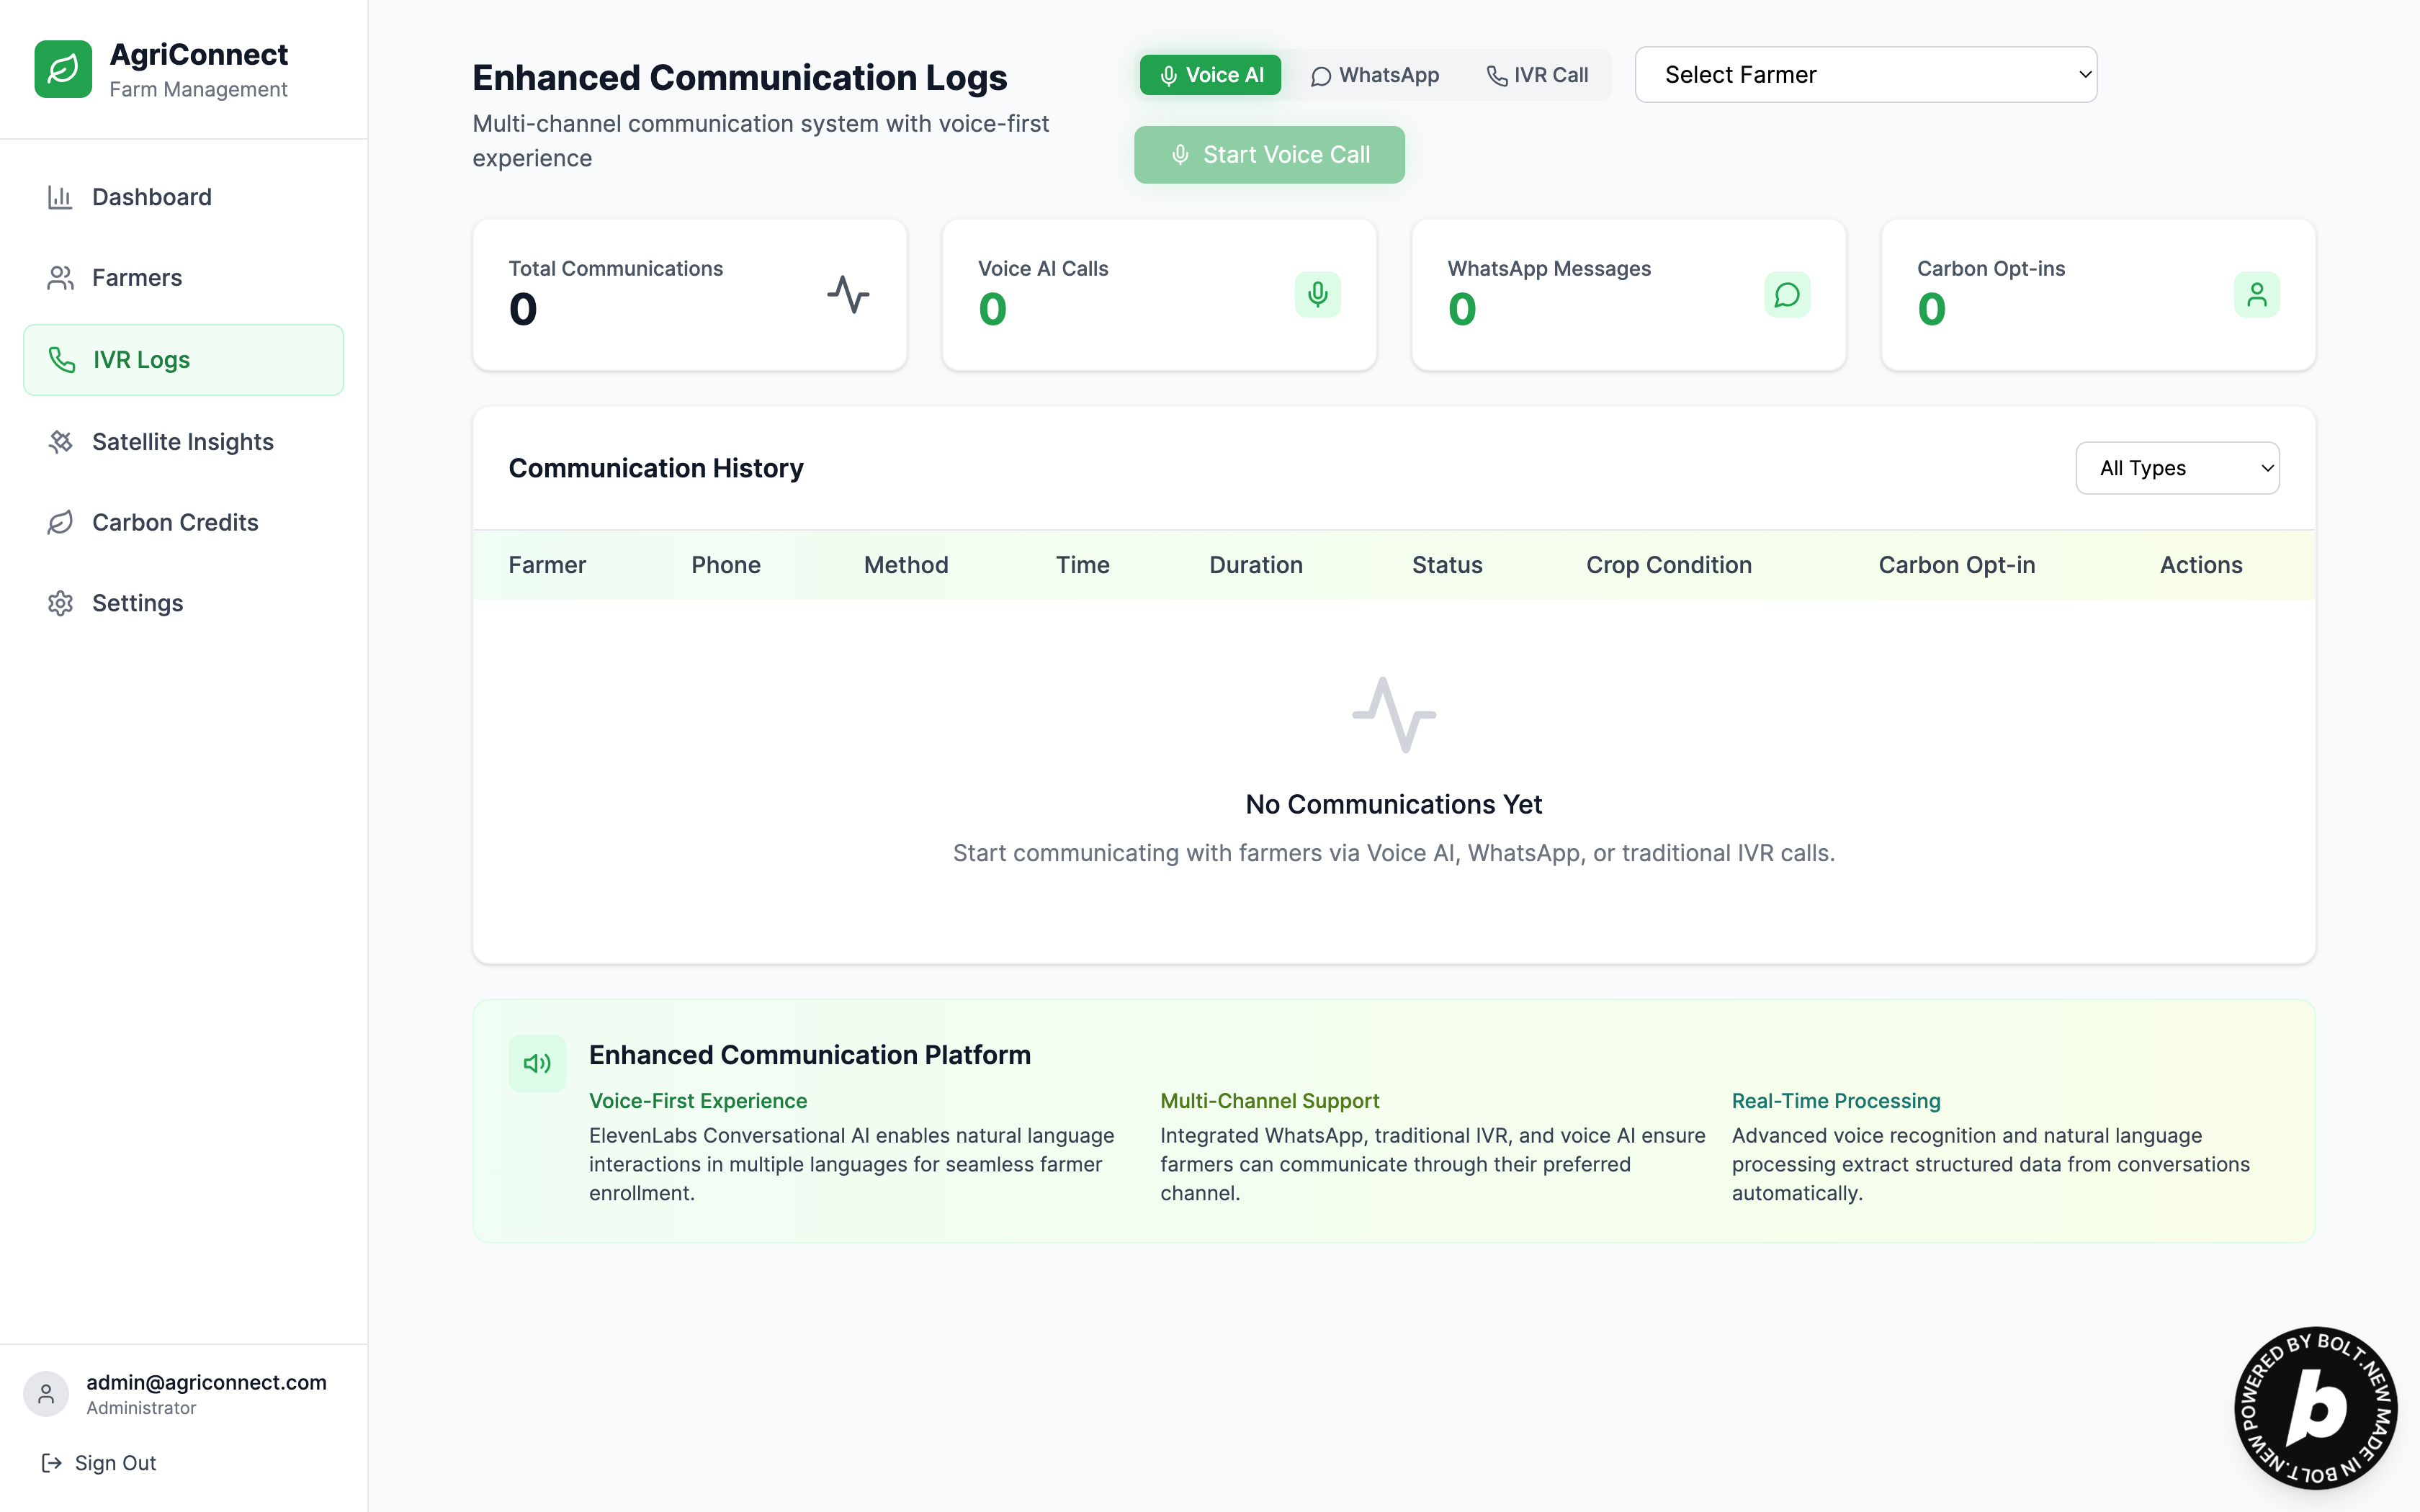The height and width of the screenshot is (1512, 2420).
Task: Open the Select Farmer dropdown
Action: point(1865,75)
